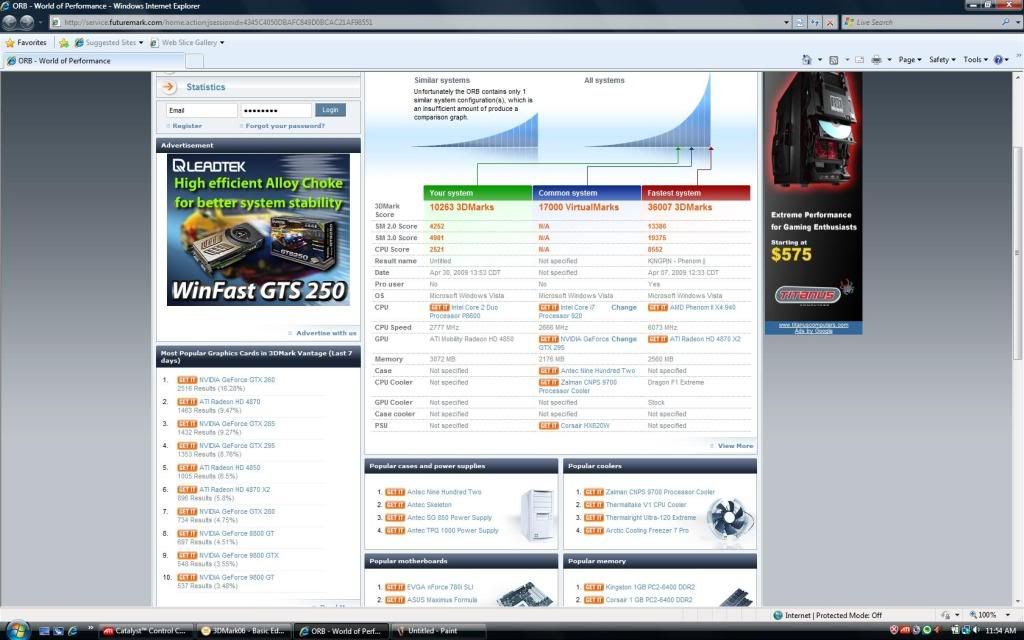The height and width of the screenshot is (640, 1024).
Task: Click the Print icon in command bar
Action: tap(876, 59)
